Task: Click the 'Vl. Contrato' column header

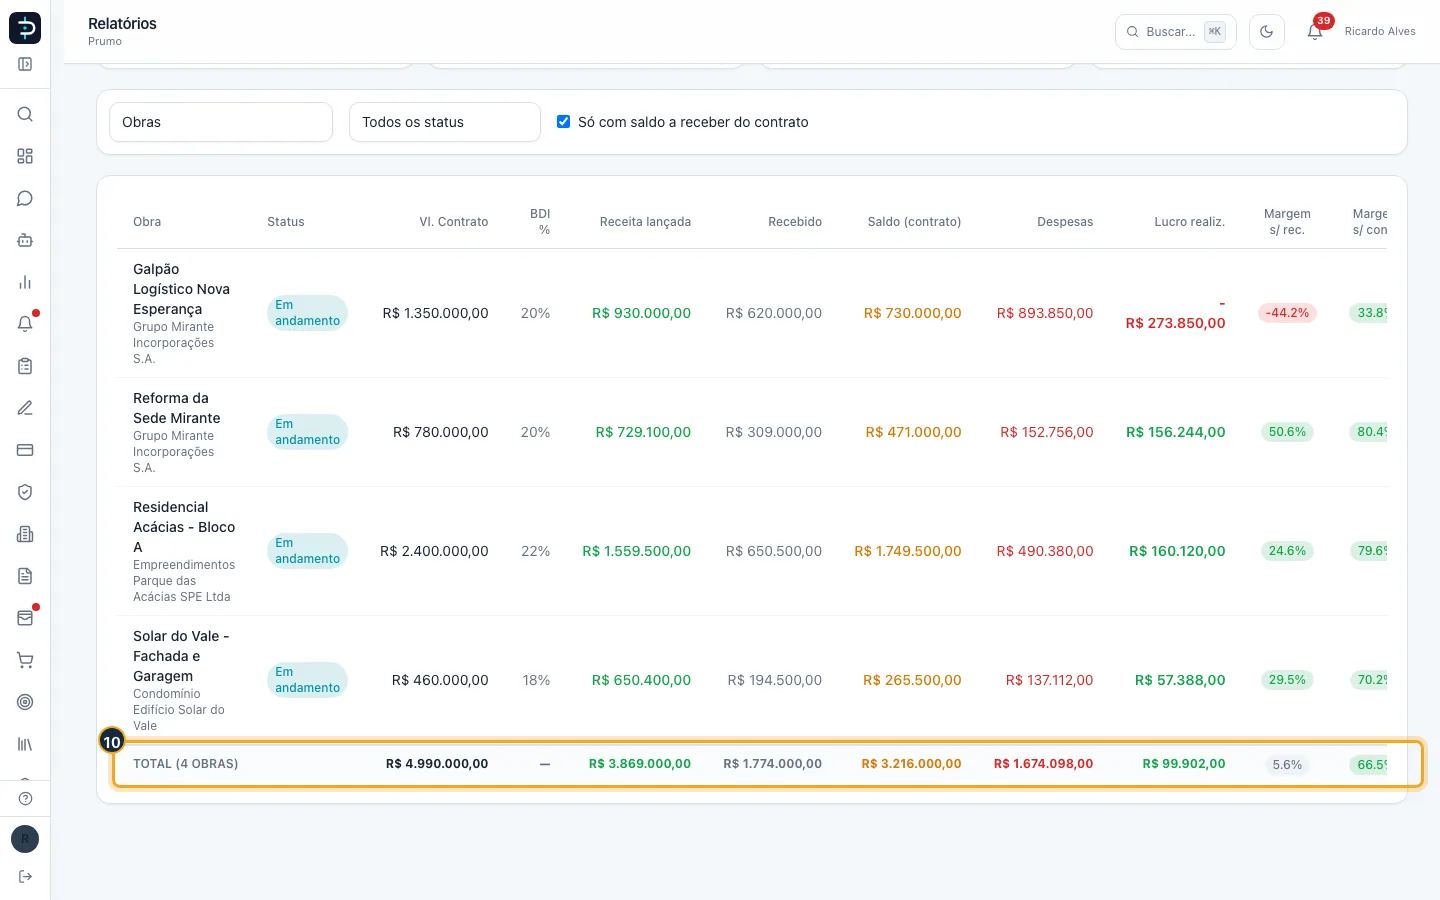Action: [x=454, y=222]
